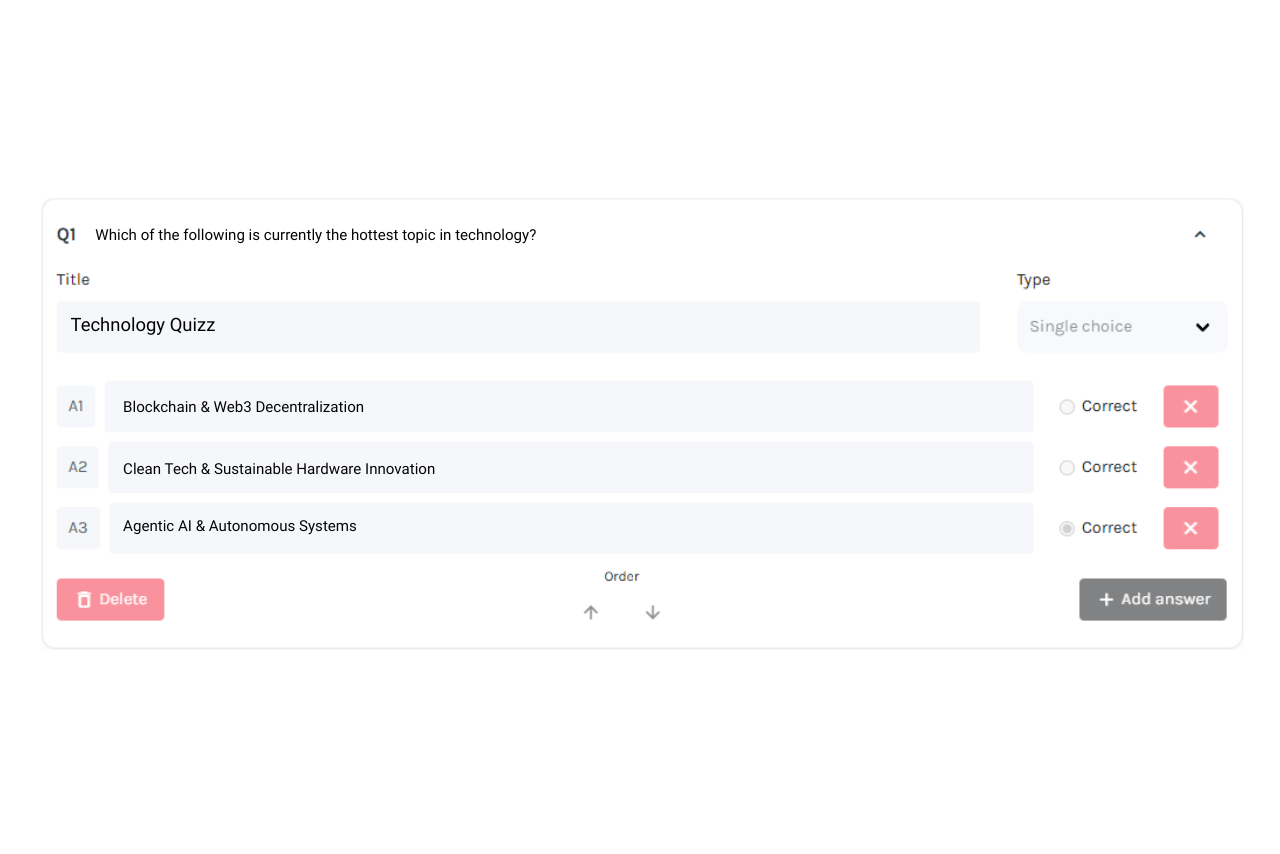1280x854 pixels.
Task: Click the A2 answer label
Action: (78, 467)
